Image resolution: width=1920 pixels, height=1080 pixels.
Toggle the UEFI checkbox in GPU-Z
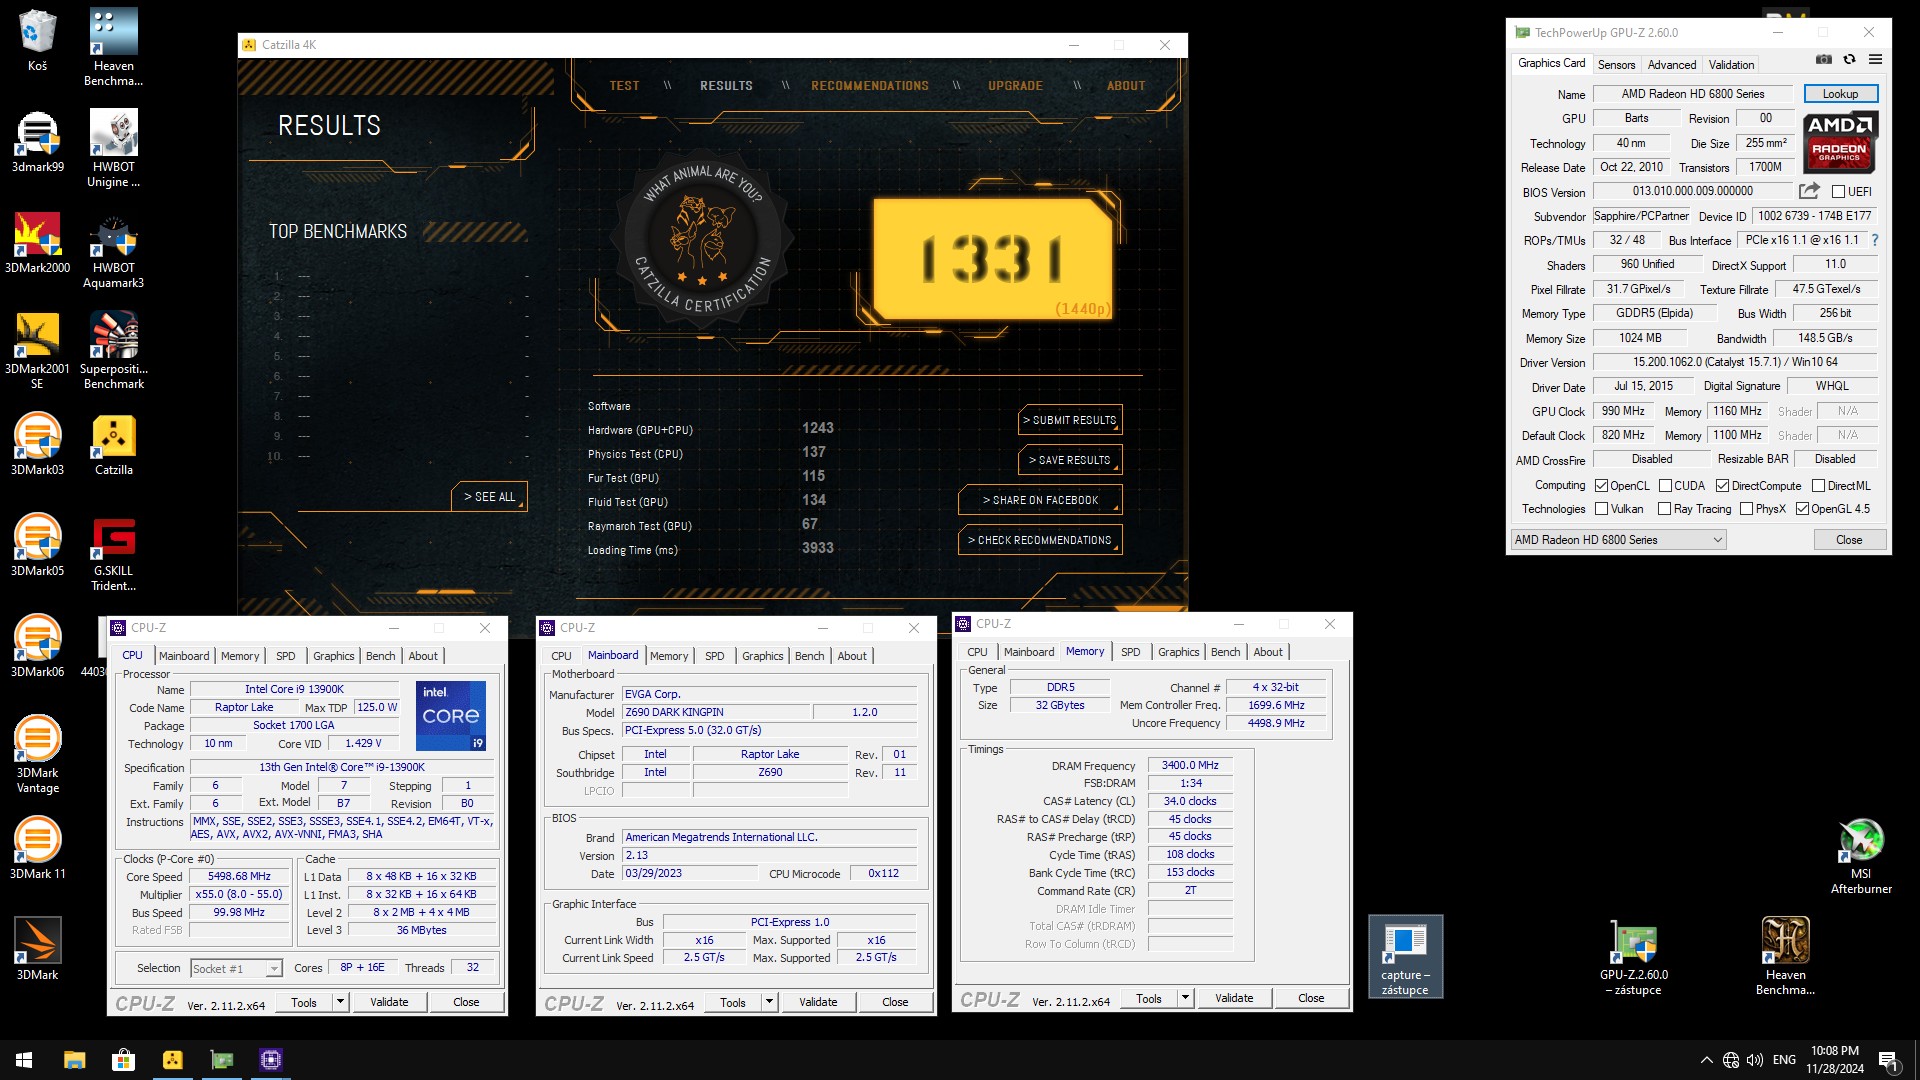pyautogui.click(x=1838, y=191)
